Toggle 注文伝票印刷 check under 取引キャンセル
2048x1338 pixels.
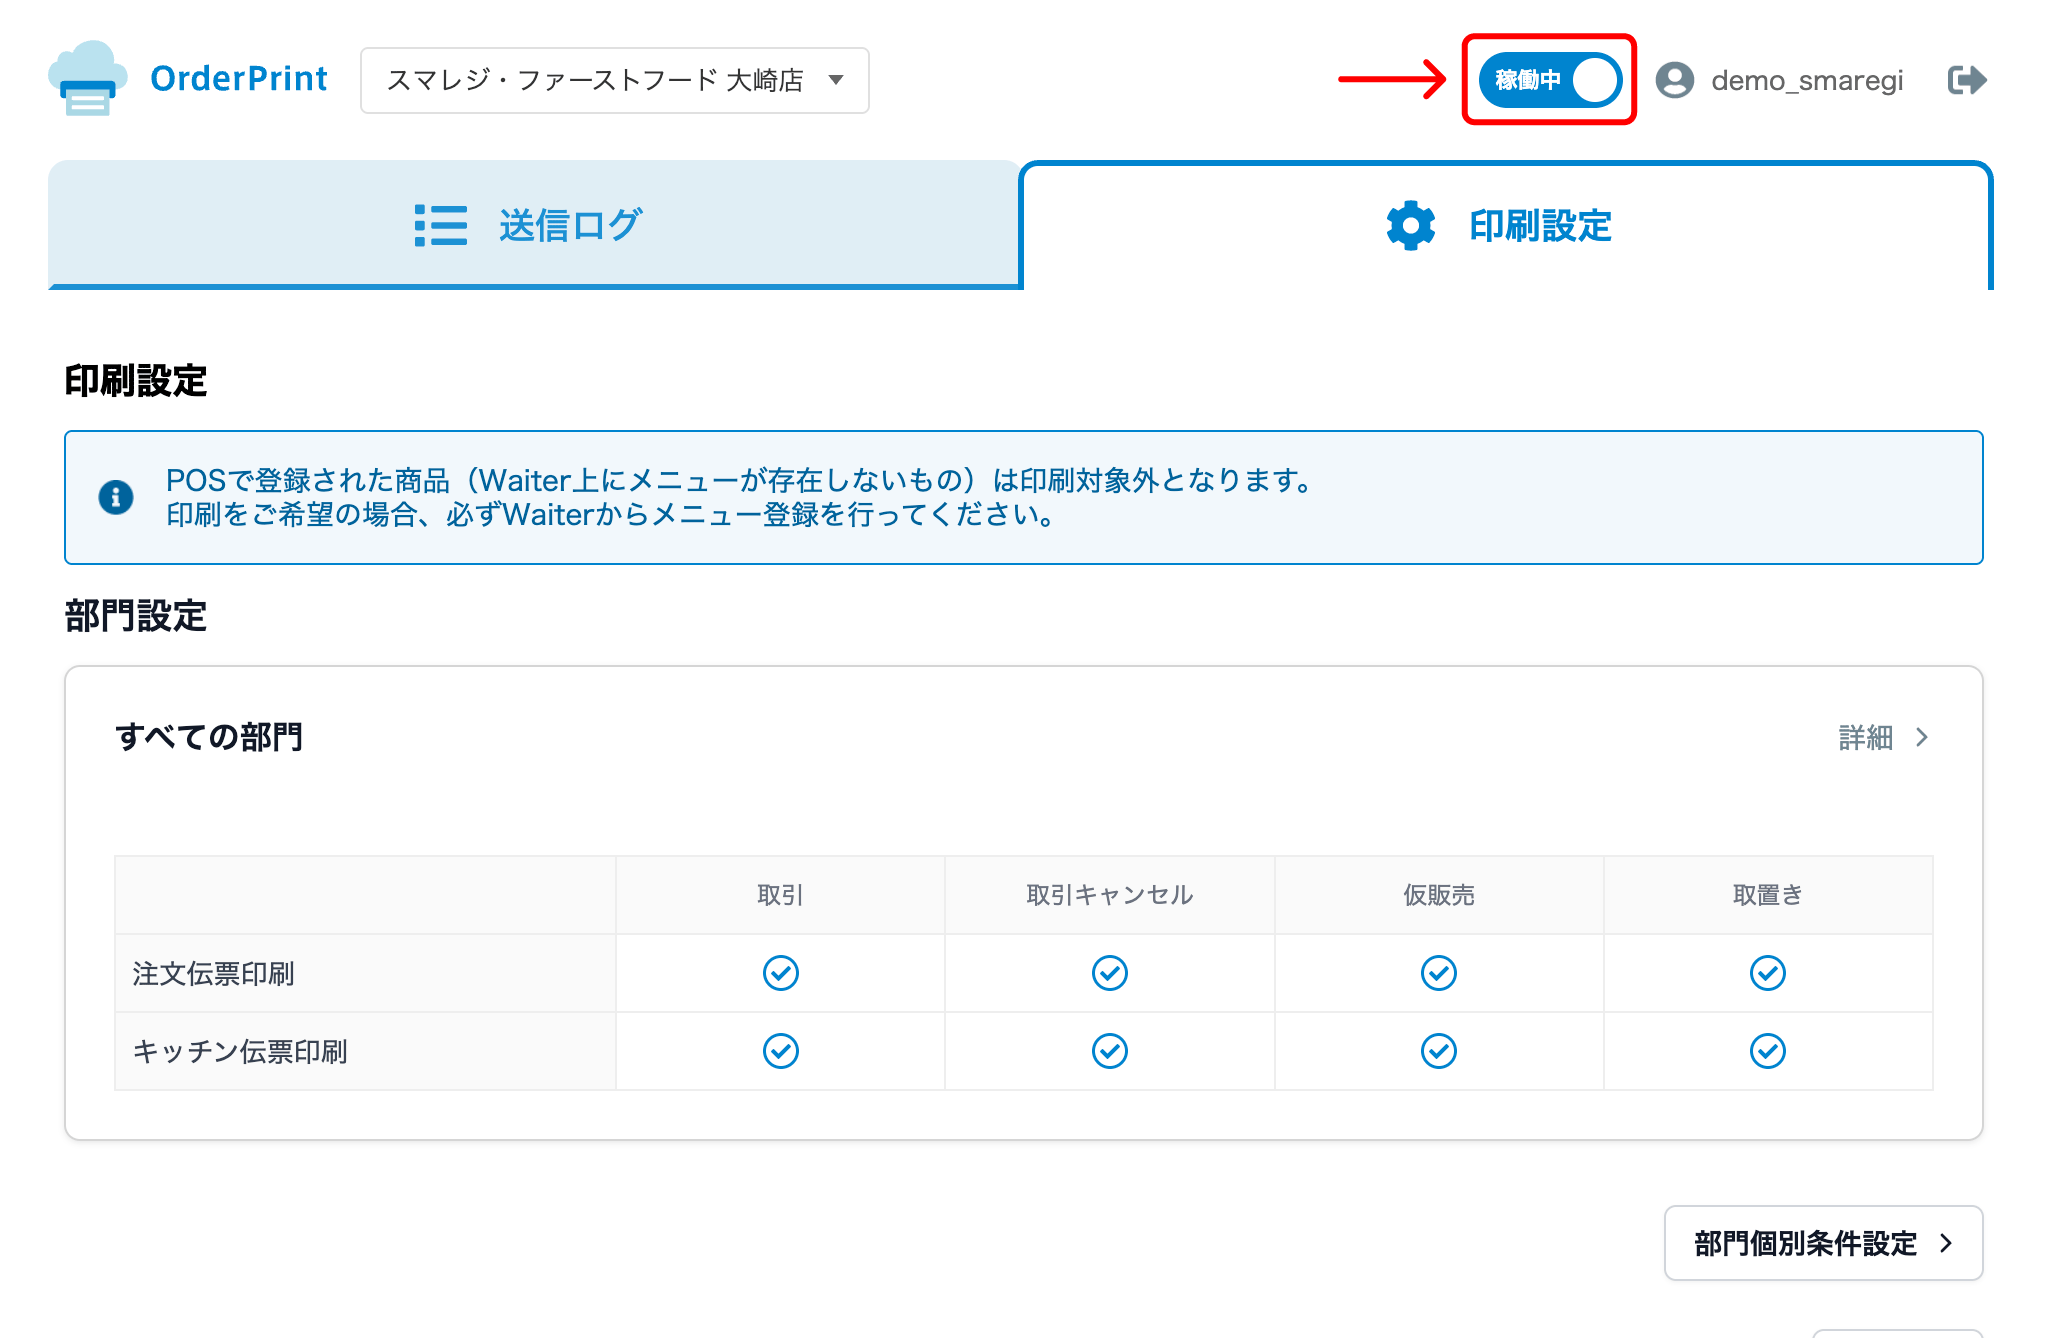coord(1109,973)
